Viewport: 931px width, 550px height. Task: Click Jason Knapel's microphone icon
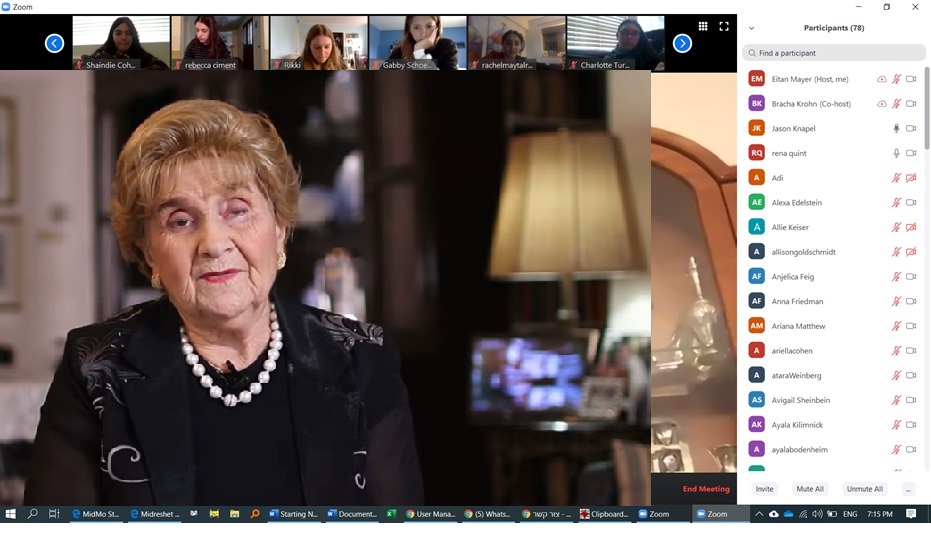(x=896, y=129)
